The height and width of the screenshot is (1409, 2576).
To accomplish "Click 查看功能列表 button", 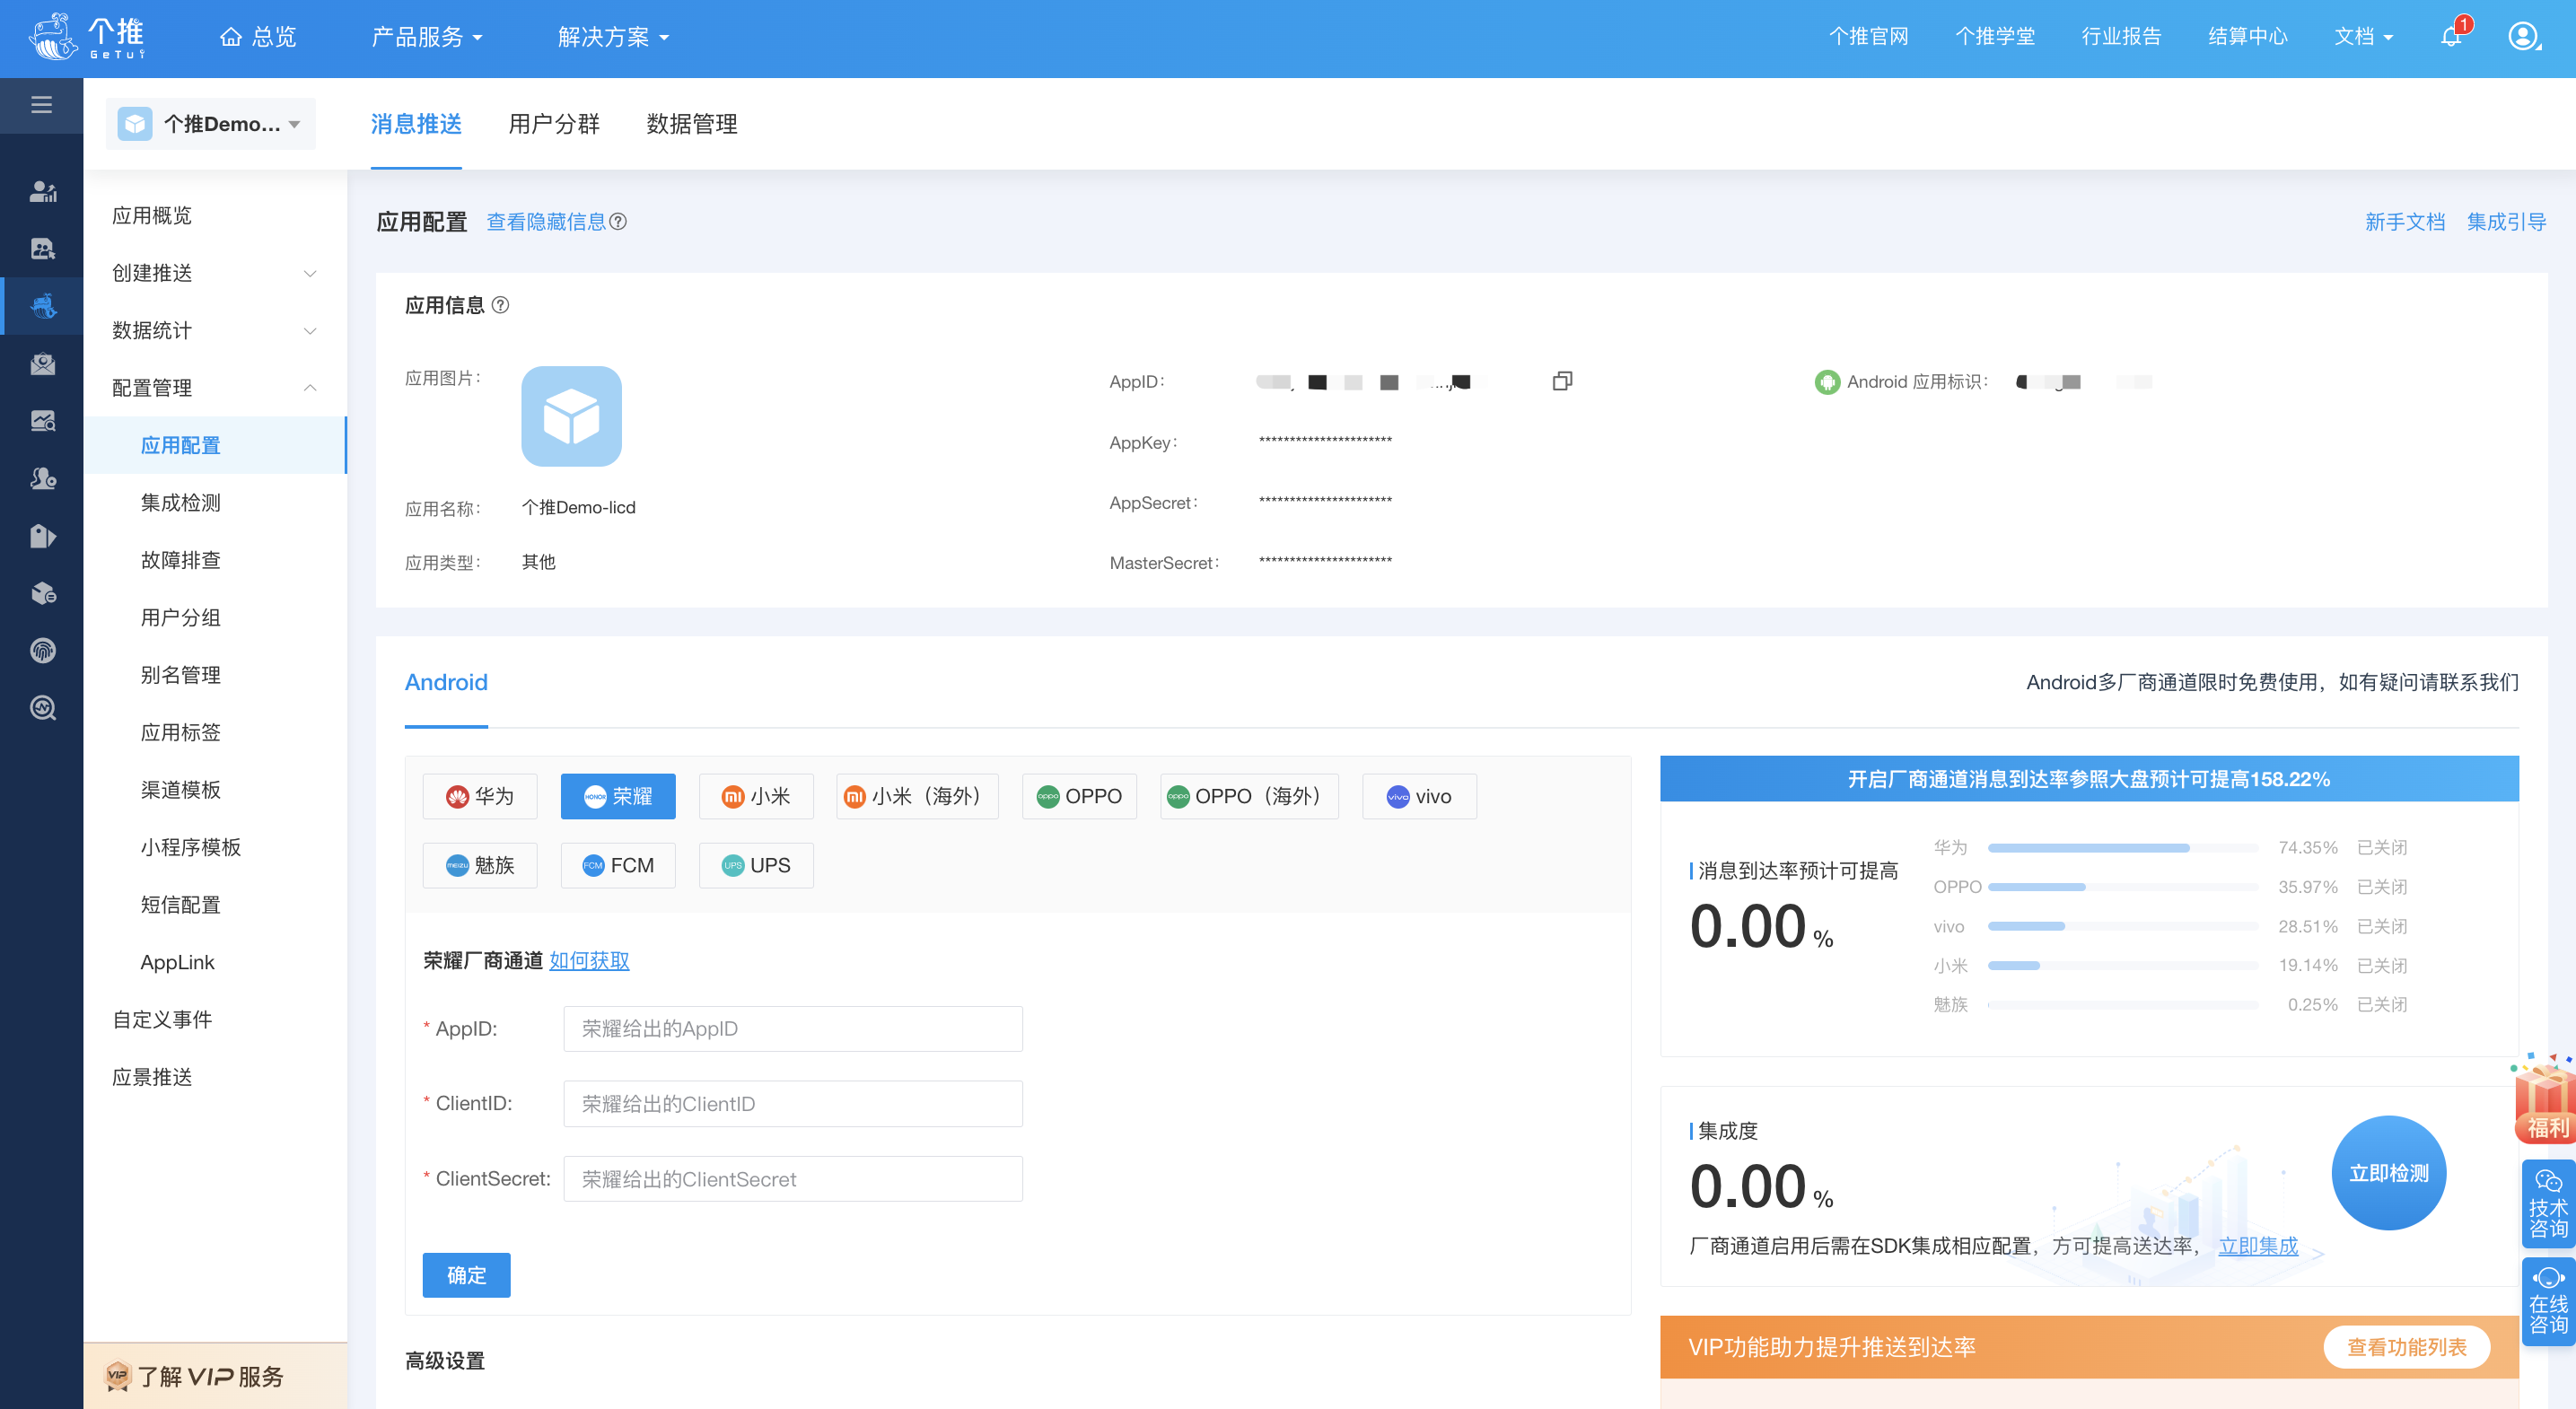I will point(2406,1347).
